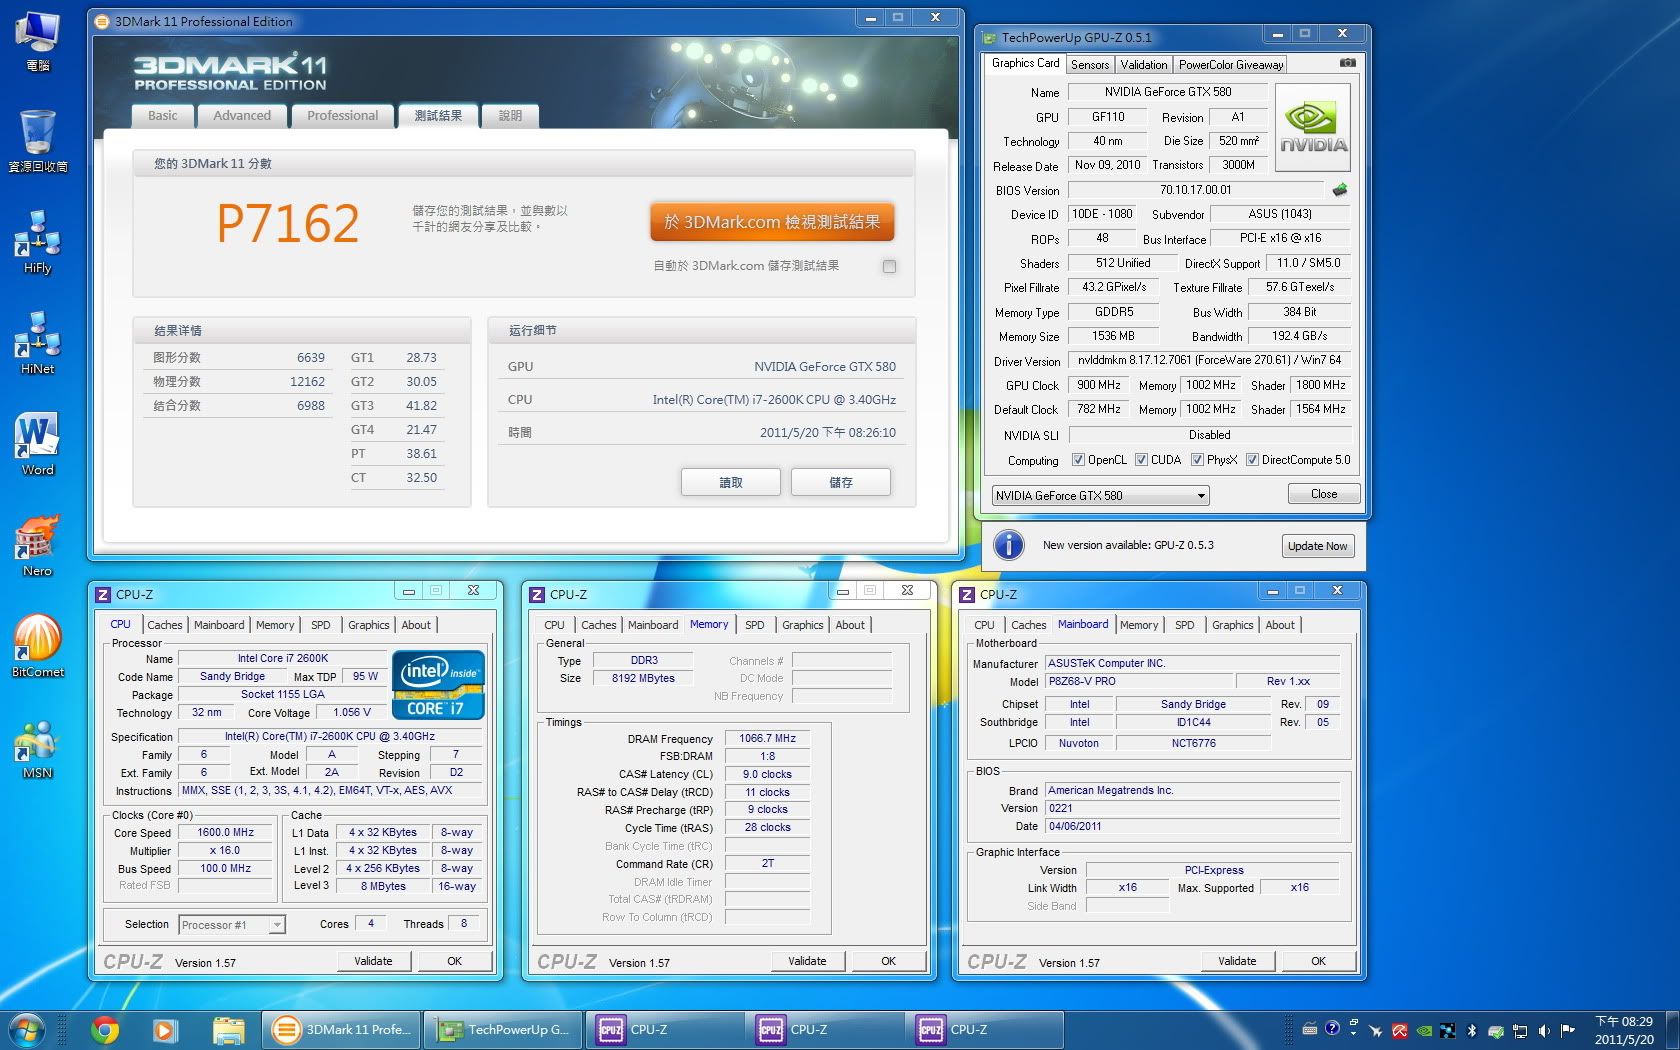Launch the HiNet desktop shortcut

coord(38,343)
